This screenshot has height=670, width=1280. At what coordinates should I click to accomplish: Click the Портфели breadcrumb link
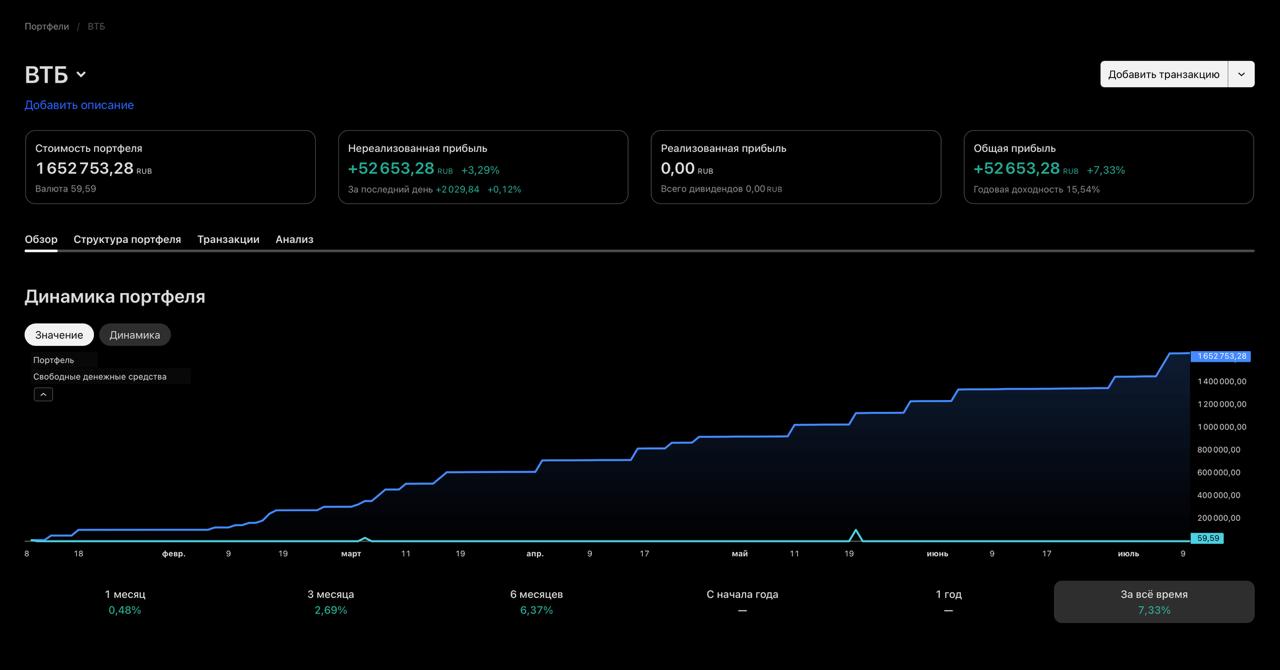(47, 27)
